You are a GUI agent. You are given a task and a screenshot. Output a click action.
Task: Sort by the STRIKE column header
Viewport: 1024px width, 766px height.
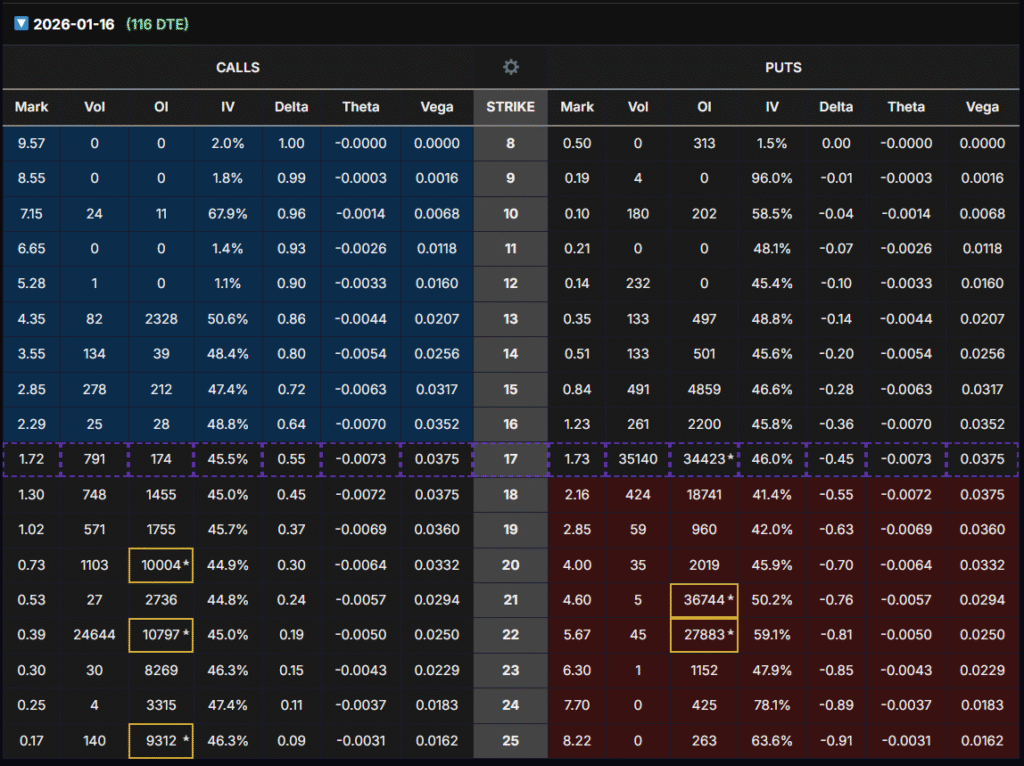coord(510,107)
